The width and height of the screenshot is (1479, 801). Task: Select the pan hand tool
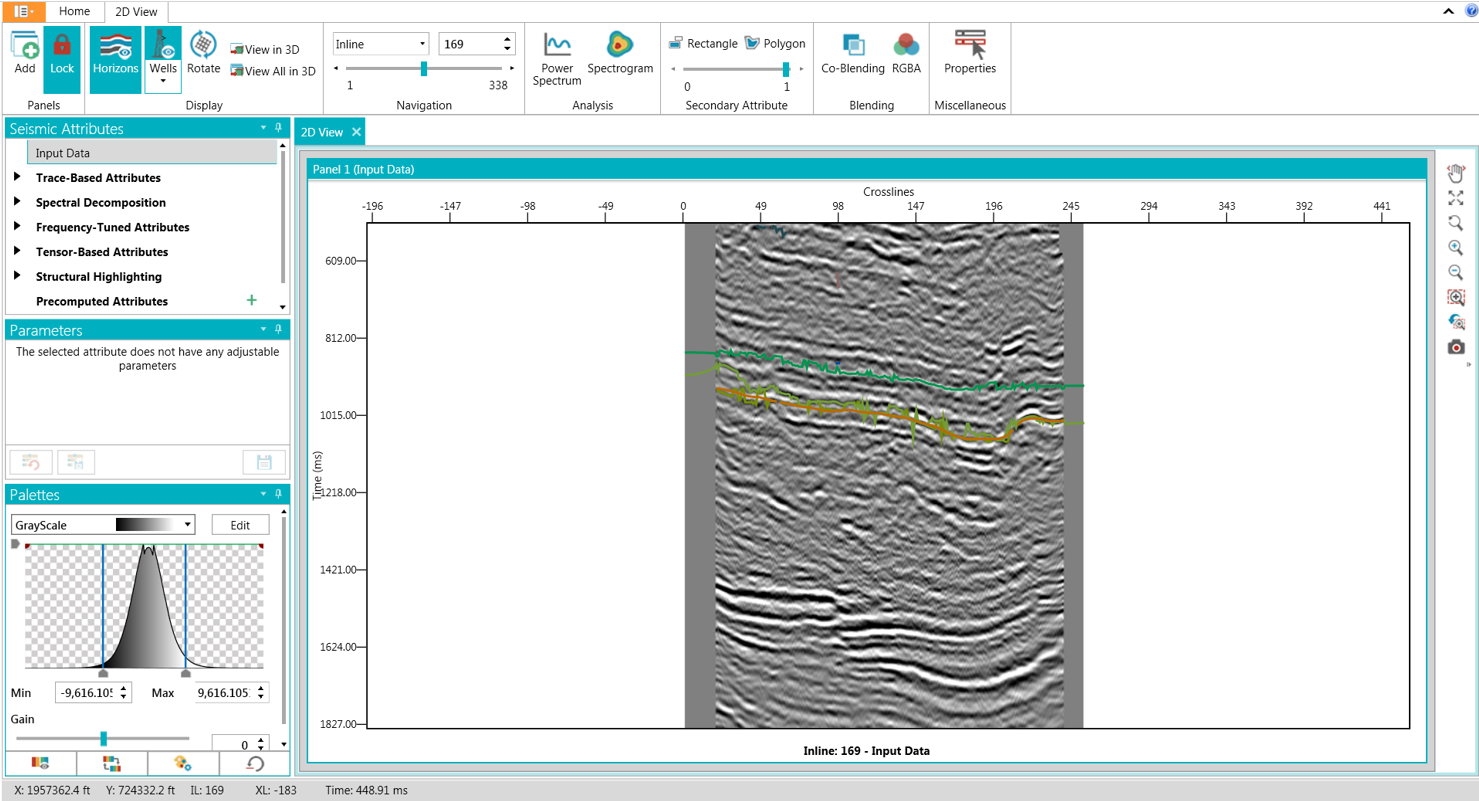[1456, 173]
